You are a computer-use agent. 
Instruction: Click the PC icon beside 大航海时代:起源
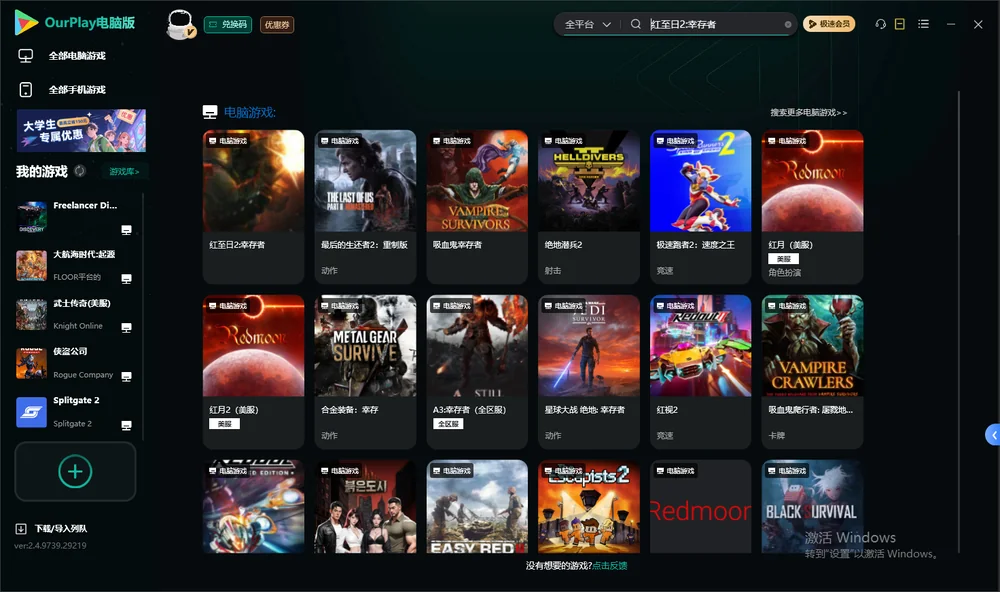(x=126, y=279)
